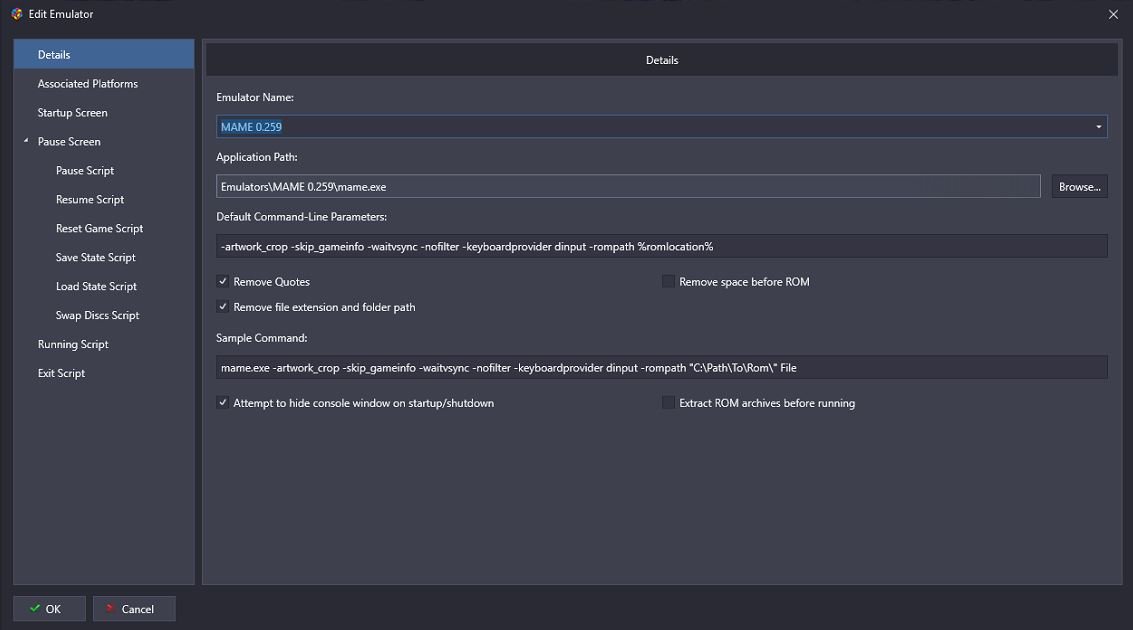
Task: Open the Resume Script page
Action: click(90, 199)
